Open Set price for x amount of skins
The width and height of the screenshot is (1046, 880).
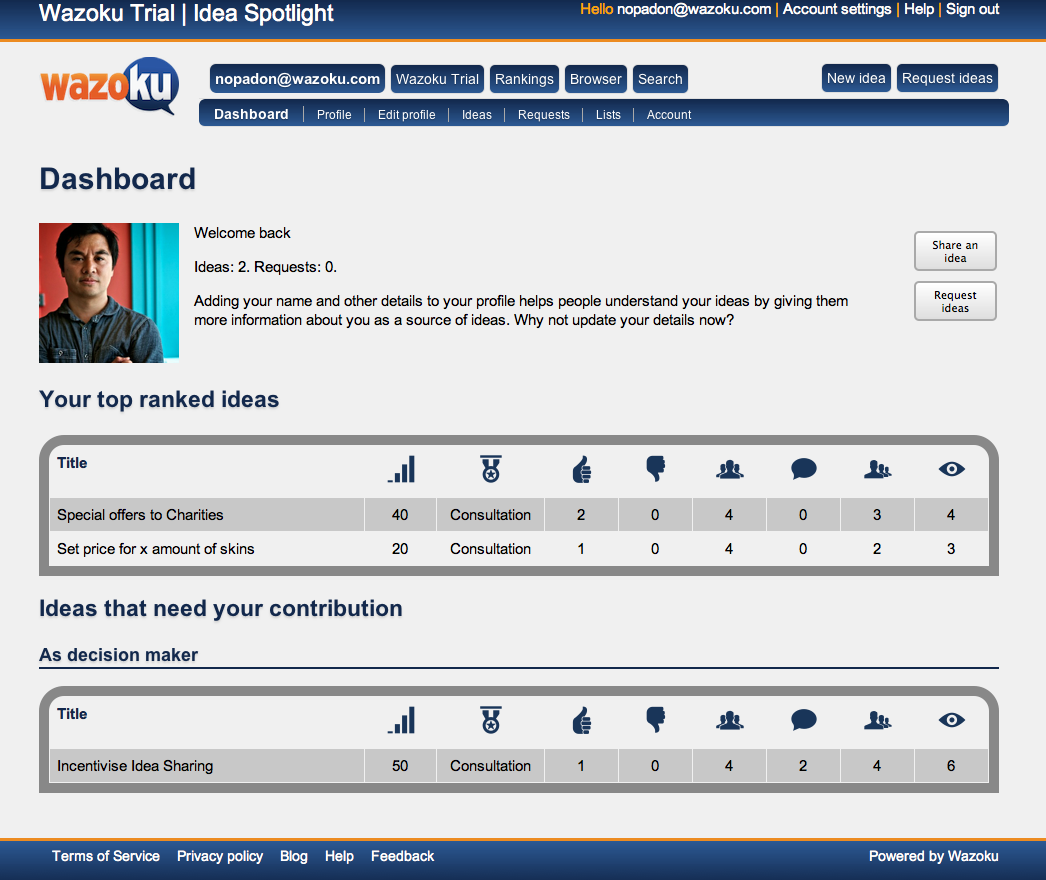point(155,549)
